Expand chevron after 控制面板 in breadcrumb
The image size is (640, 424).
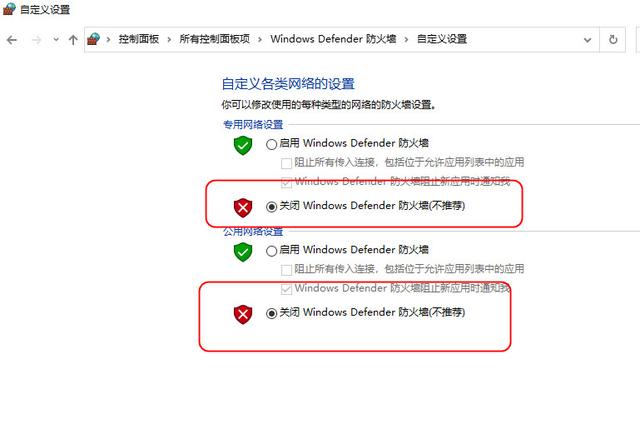(x=169, y=40)
